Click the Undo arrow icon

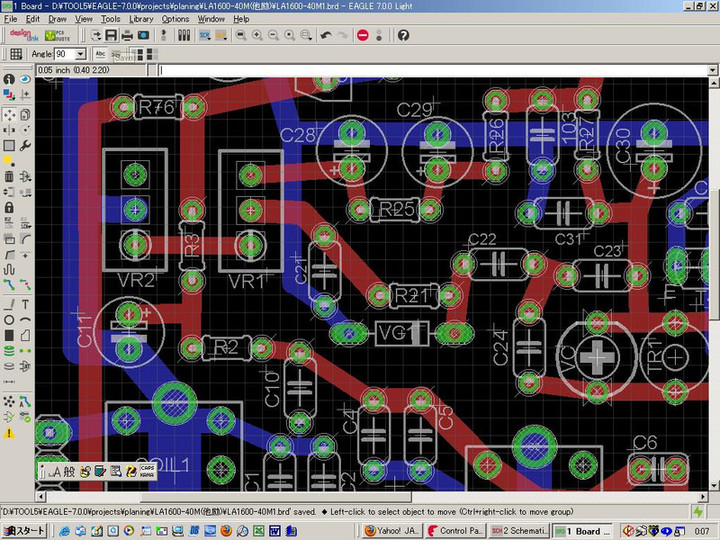click(326, 35)
